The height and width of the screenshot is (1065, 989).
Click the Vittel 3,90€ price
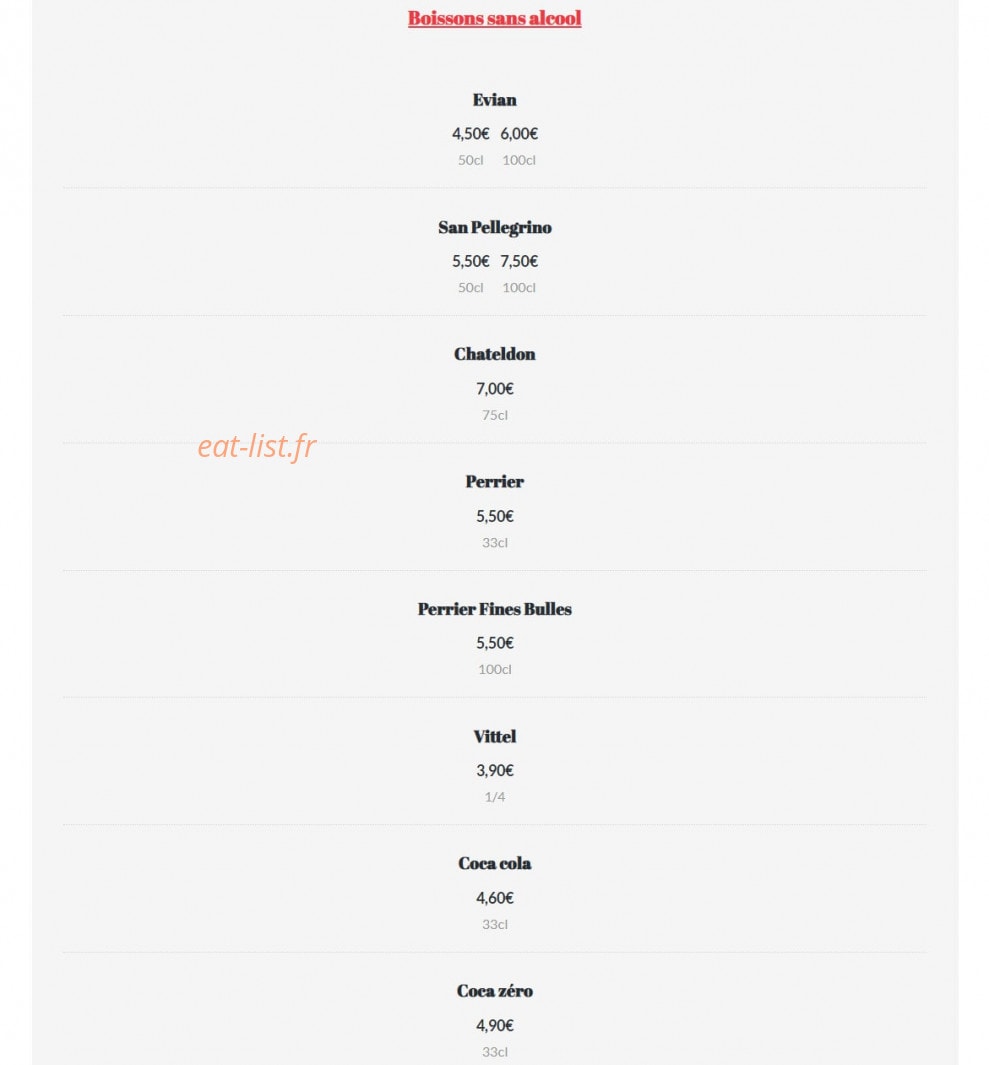[x=494, y=771]
